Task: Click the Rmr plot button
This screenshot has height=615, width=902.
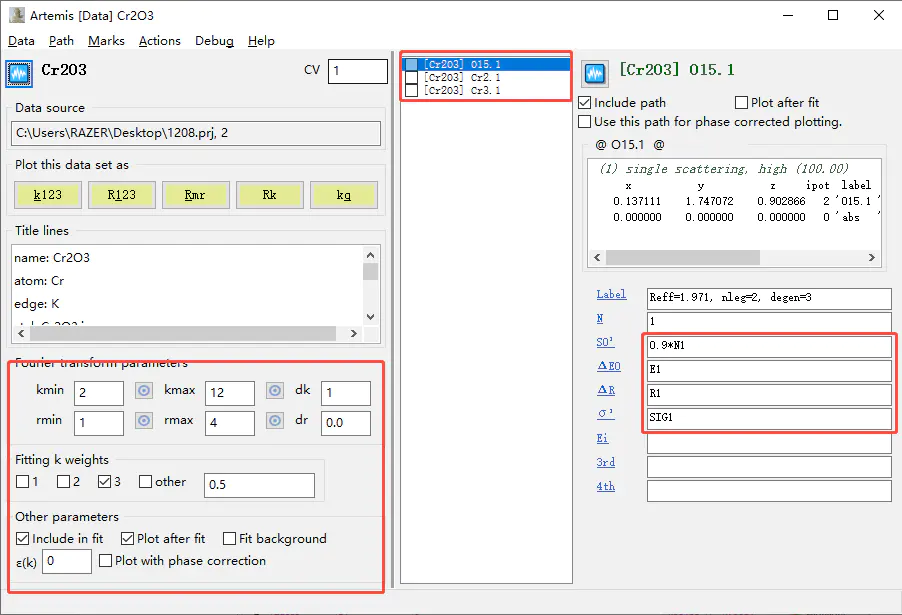Action: click(196, 195)
